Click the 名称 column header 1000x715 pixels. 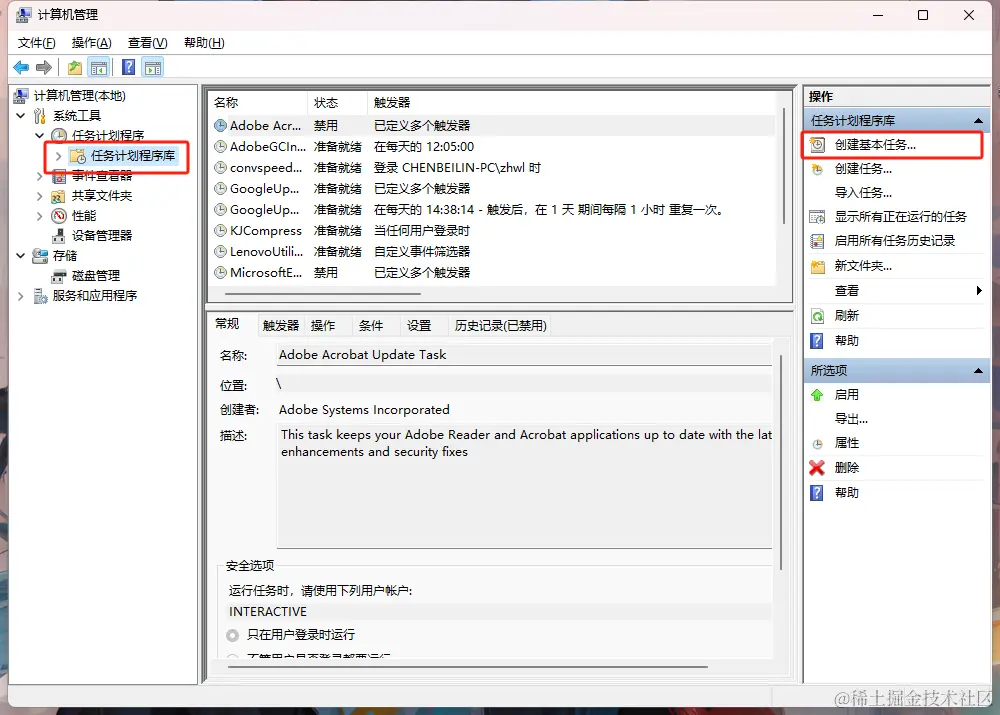click(x=258, y=103)
